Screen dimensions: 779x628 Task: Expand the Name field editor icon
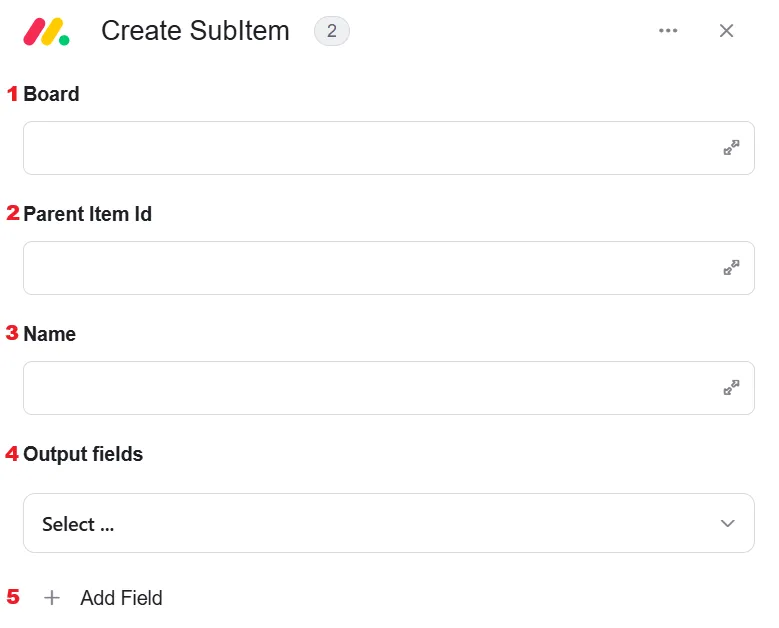[731, 388]
